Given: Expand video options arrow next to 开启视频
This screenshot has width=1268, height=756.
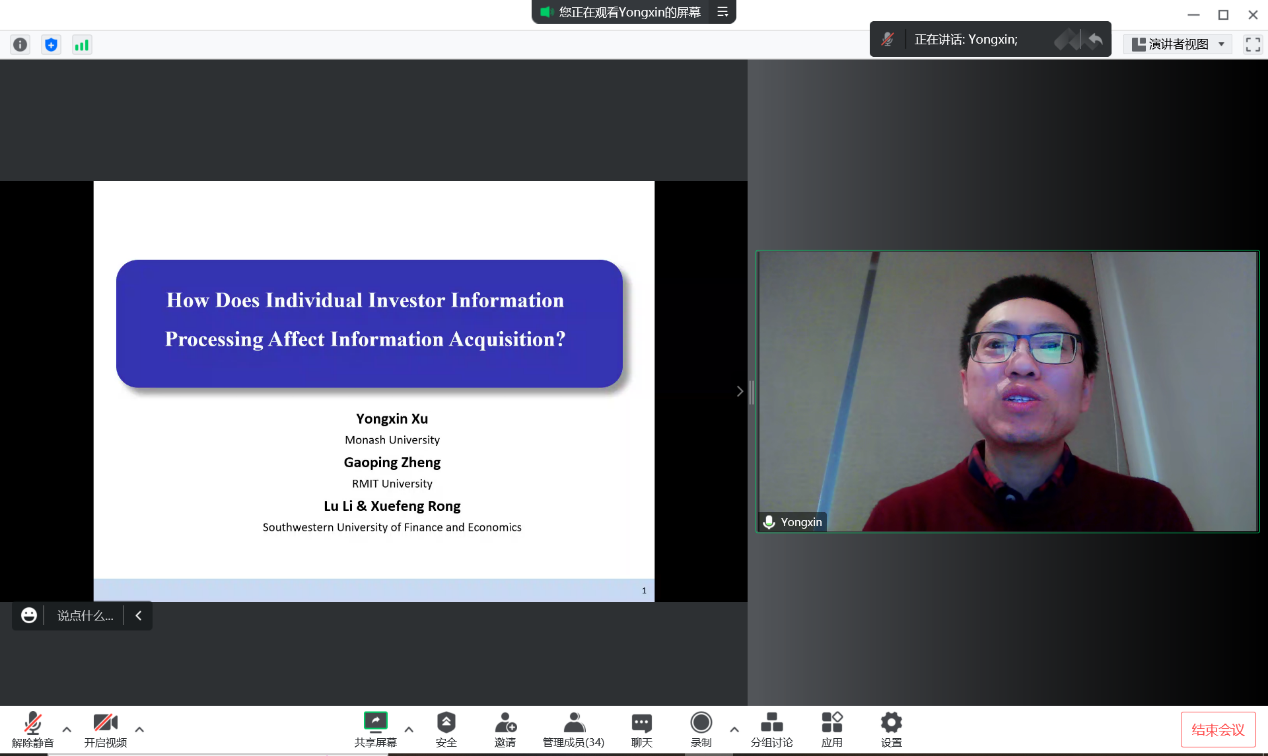Looking at the screenshot, I should [x=139, y=729].
